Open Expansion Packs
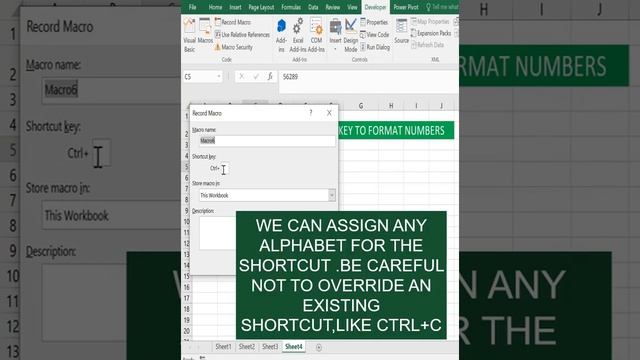Viewport: 640px width, 360px height. 431,33
